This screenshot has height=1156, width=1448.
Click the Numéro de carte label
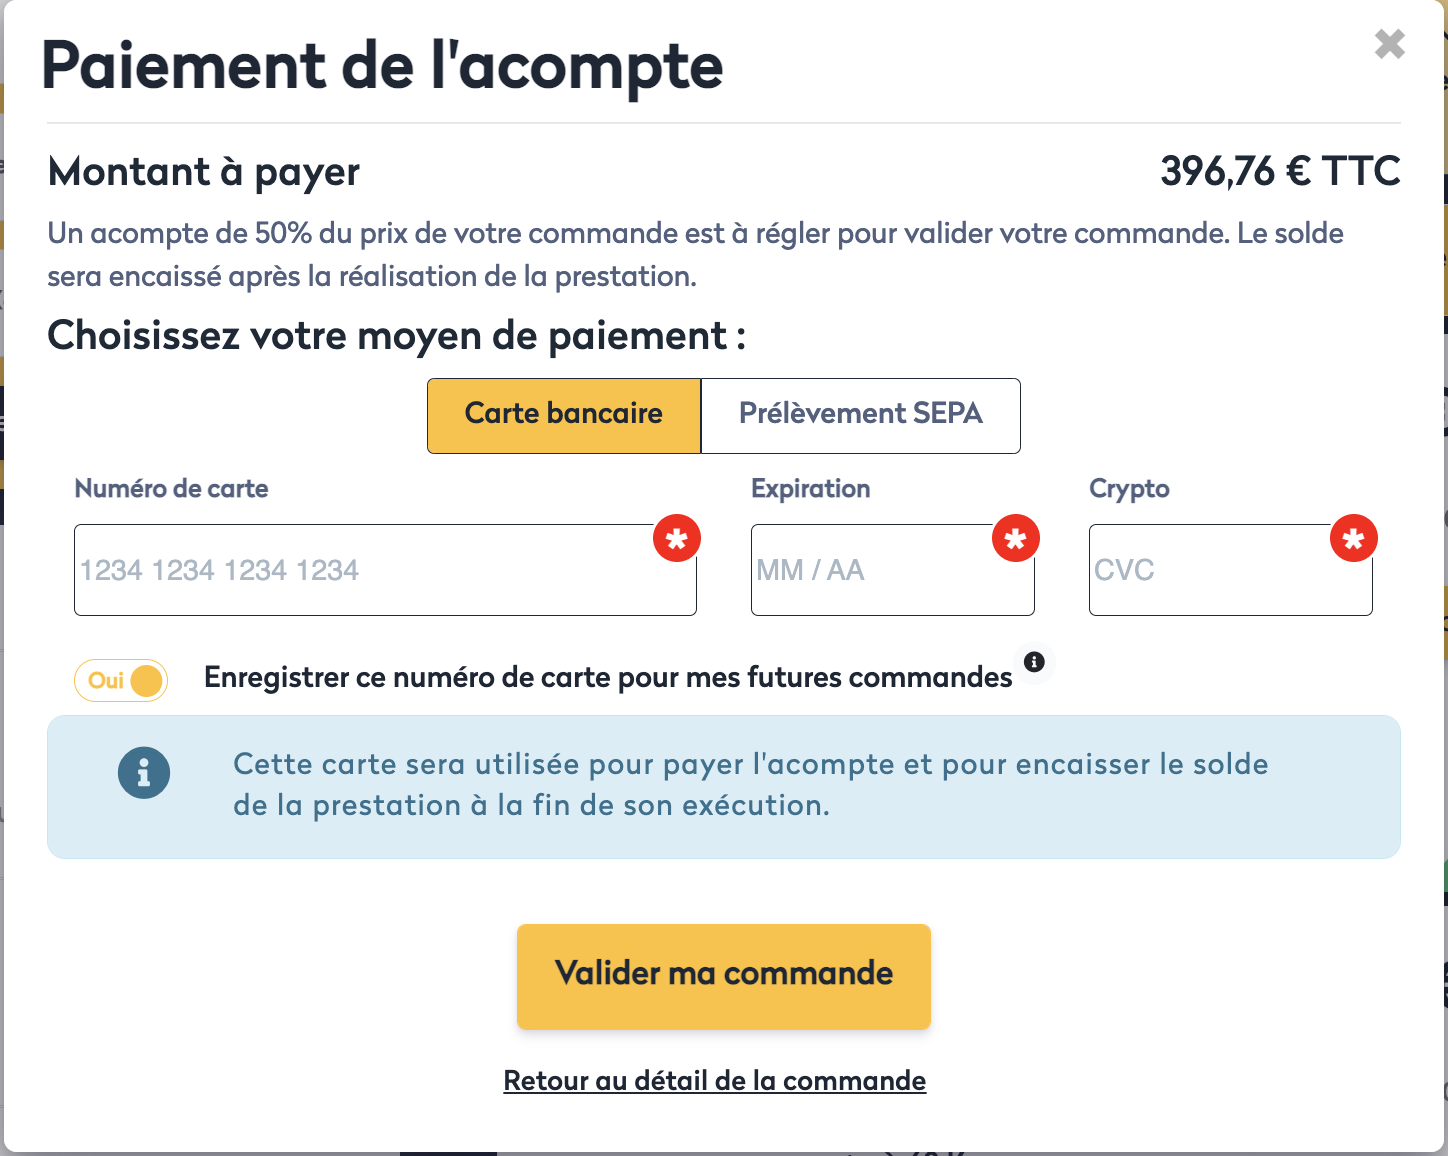point(171,489)
